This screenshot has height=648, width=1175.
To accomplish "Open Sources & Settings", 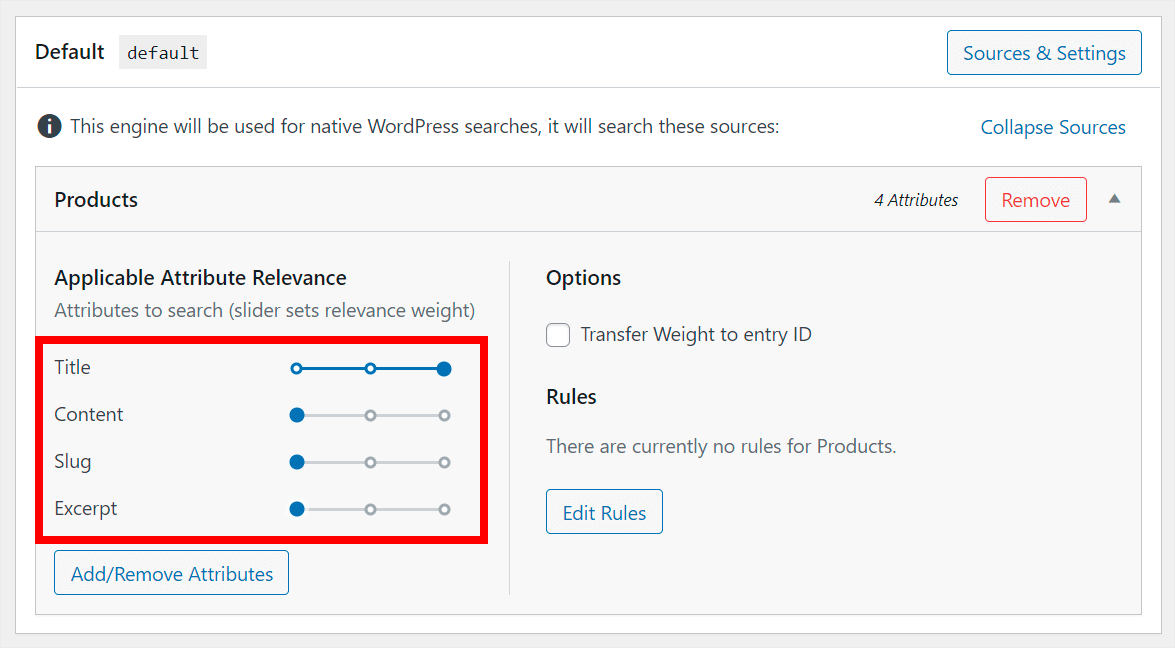I will tap(1044, 53).
